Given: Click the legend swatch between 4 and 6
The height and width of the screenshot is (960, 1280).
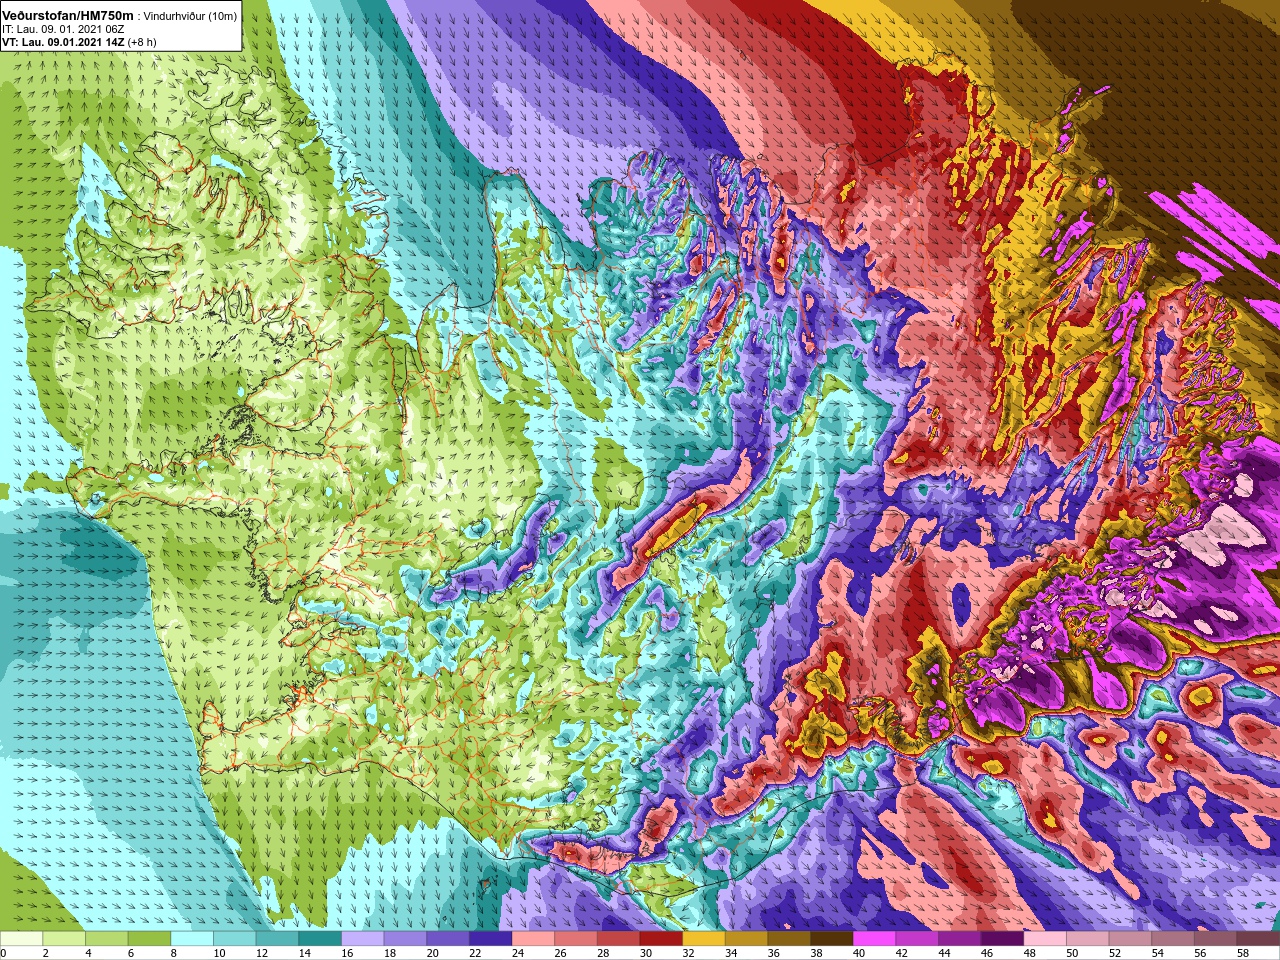Looking at the screenshot, I should click(107, 940).
